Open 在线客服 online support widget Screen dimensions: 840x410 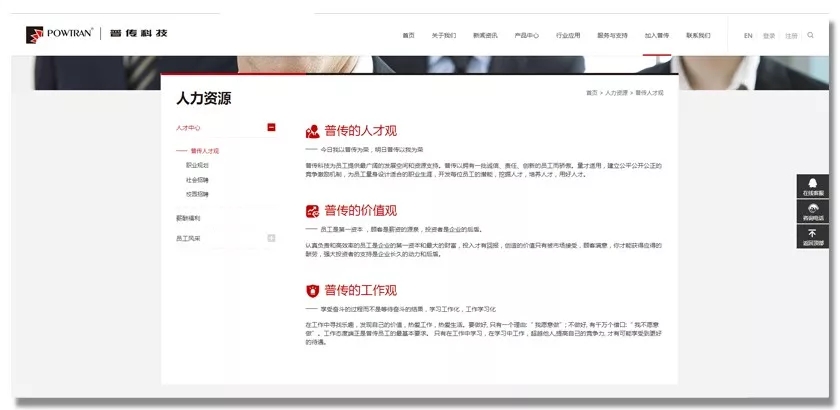[813, 187]
